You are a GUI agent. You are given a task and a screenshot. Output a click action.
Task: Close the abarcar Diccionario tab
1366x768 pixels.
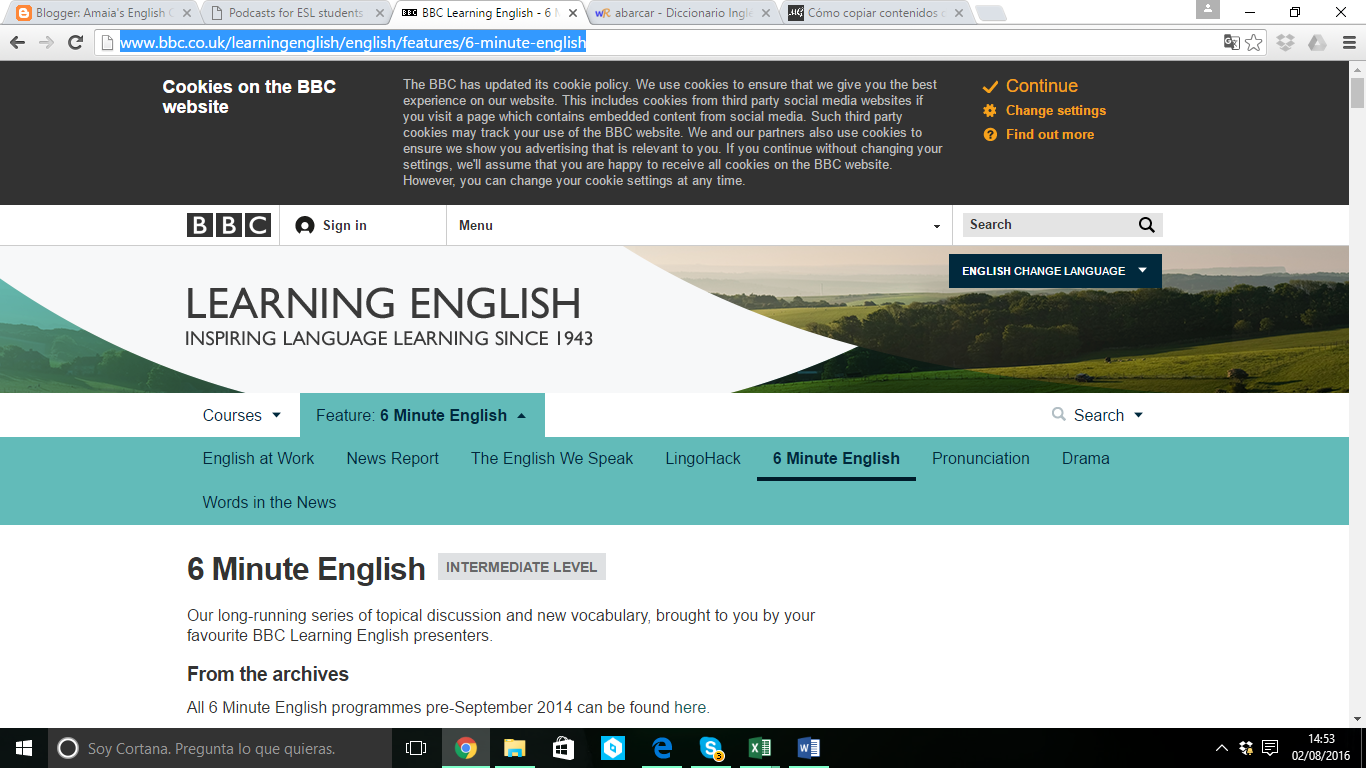[766, 13]
